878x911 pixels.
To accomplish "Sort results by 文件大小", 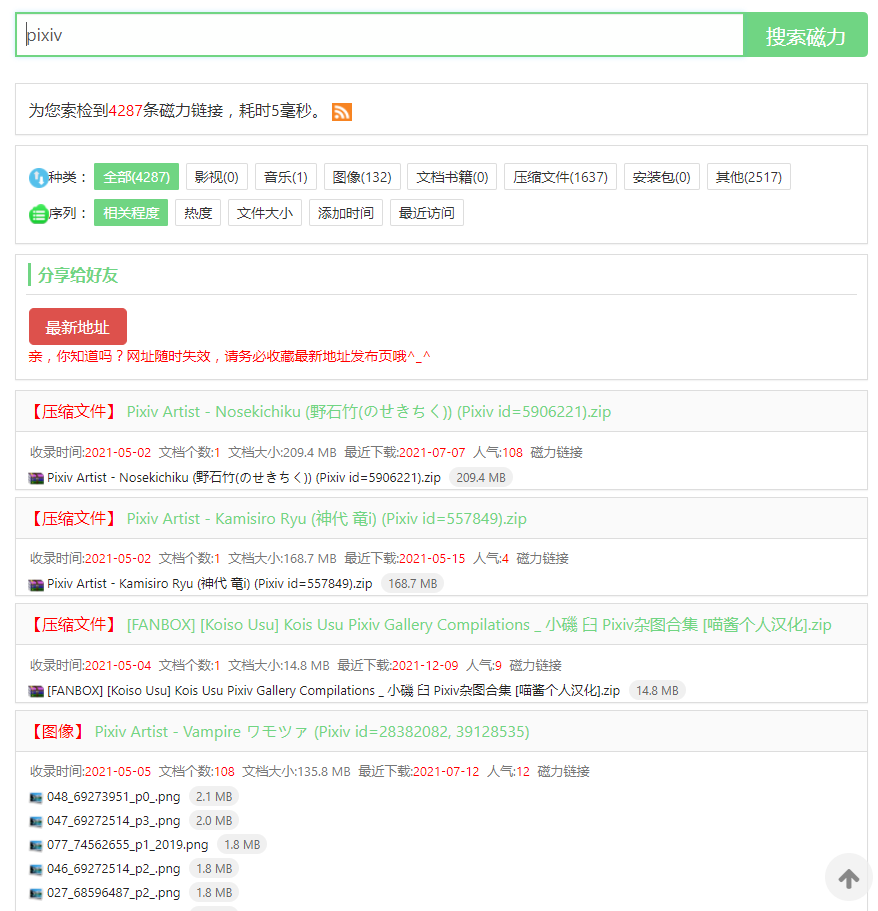I will [264, 213].
